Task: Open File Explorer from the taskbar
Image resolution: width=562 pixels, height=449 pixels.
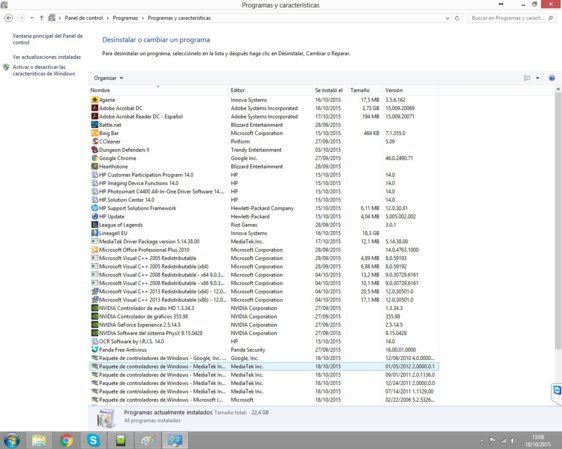Action: pos(39,440)
